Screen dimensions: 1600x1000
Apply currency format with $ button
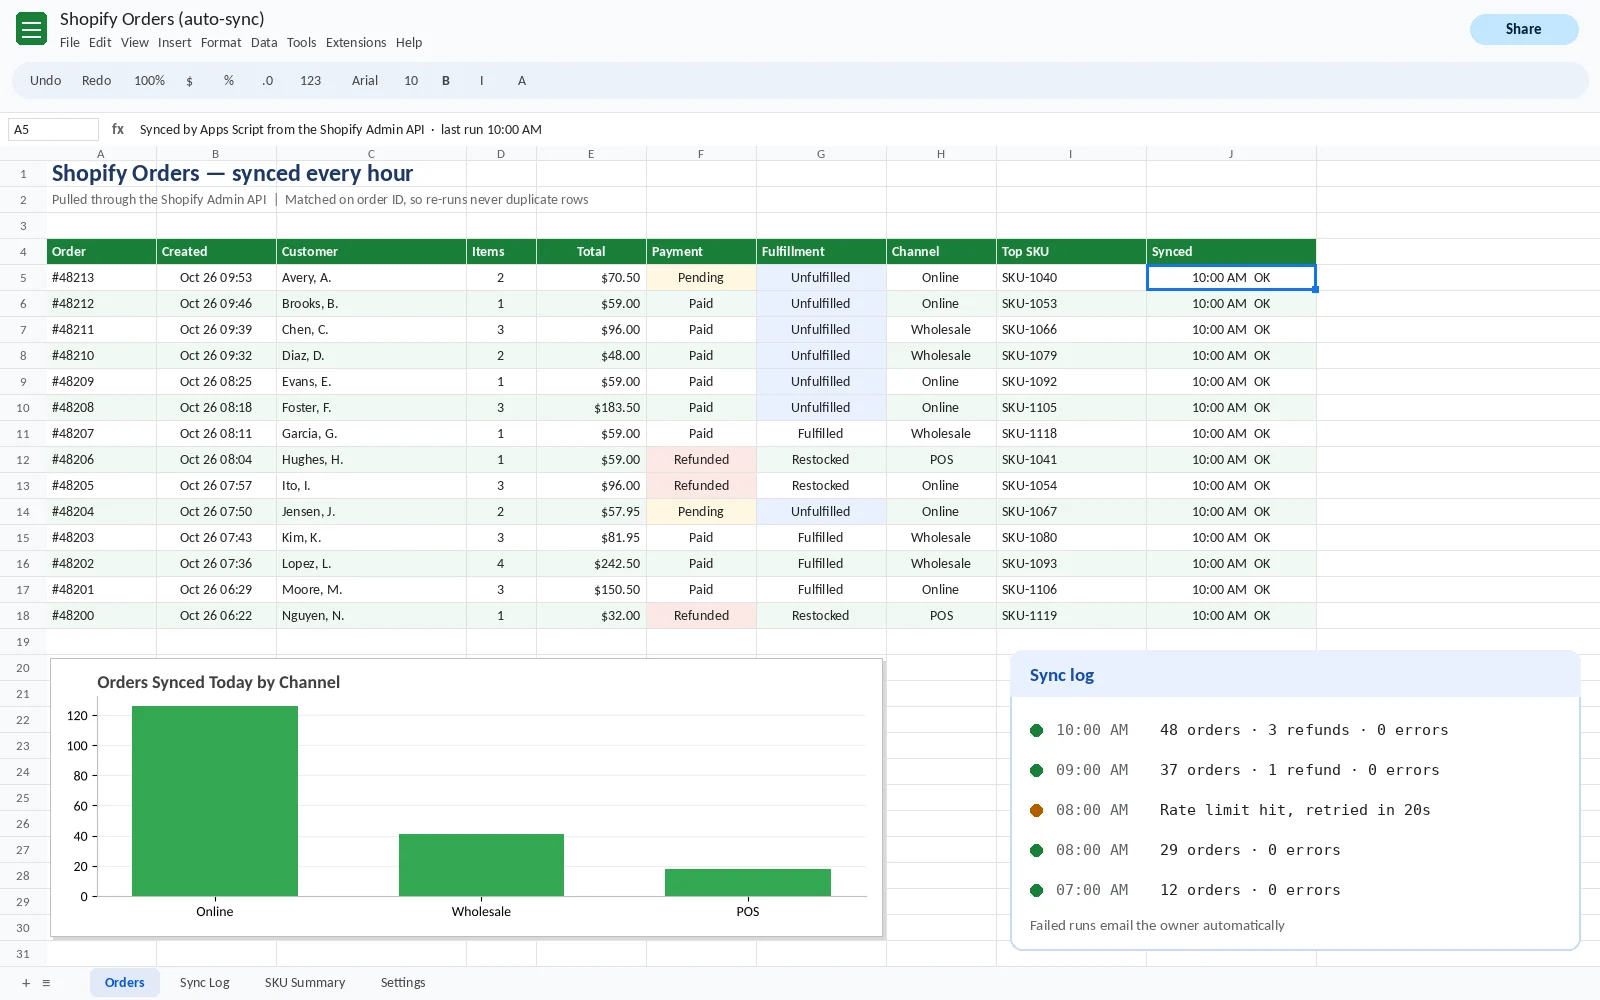(189, 81)
